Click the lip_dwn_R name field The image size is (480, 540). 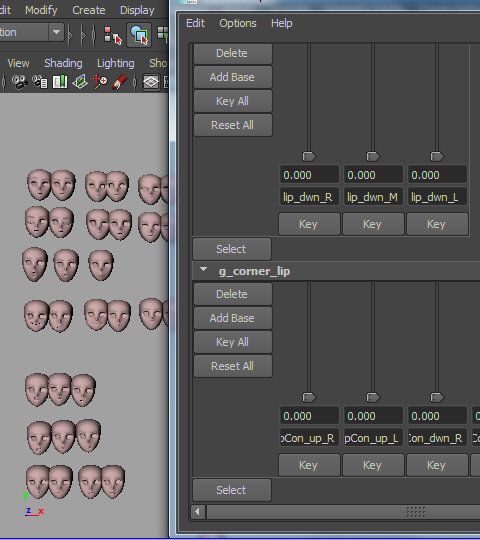click(x=309, y=197)
